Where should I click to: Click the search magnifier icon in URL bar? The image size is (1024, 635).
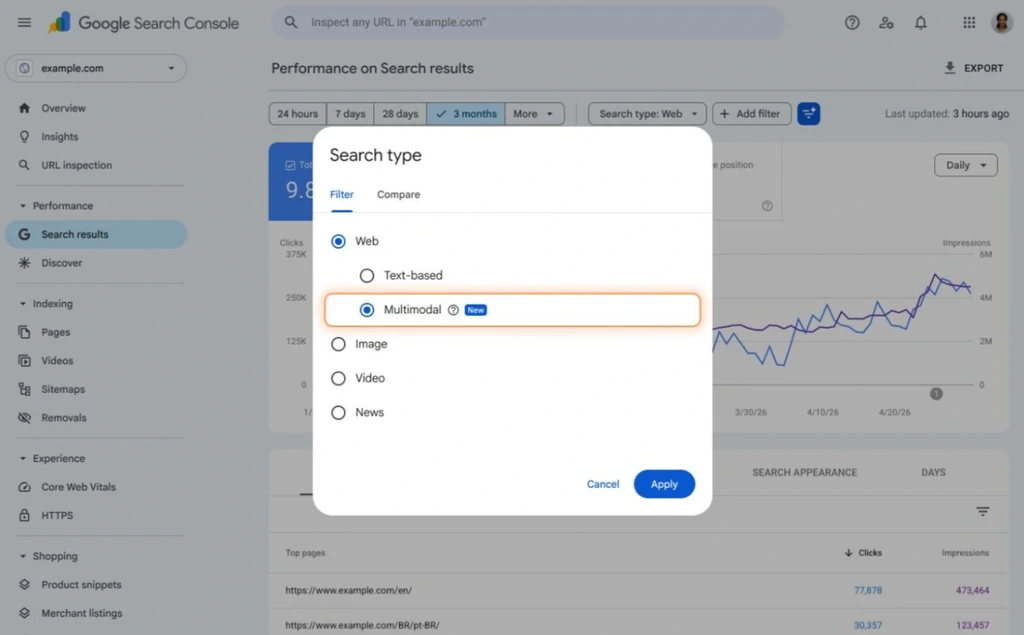click(291, 22)
